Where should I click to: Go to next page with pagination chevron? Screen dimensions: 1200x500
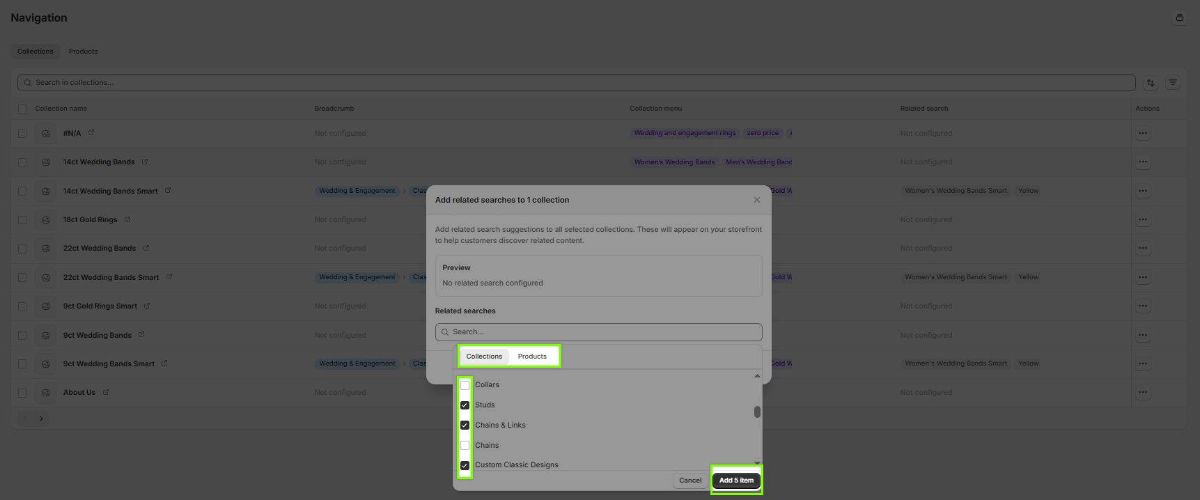(x=41, y=418)
